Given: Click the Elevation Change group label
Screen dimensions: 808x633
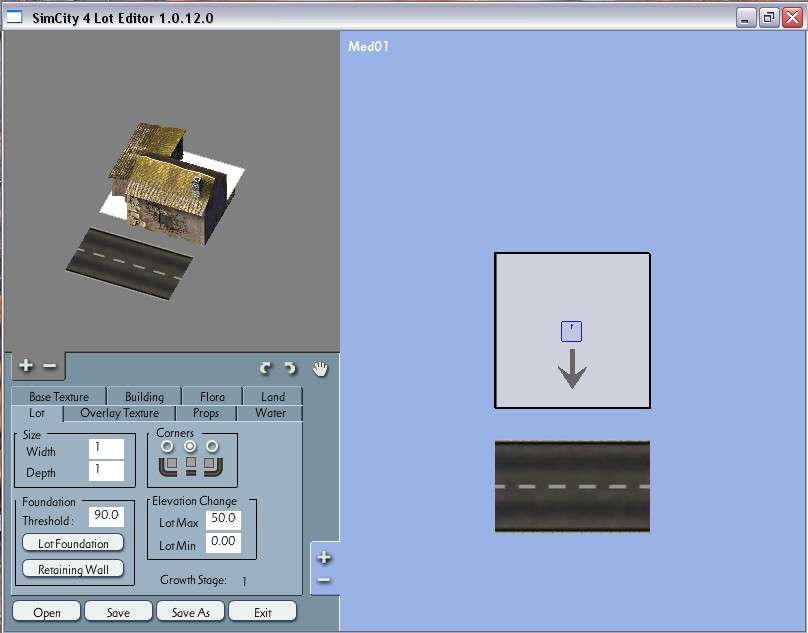Looking at the screenshot, I should (x=194, y=501).
